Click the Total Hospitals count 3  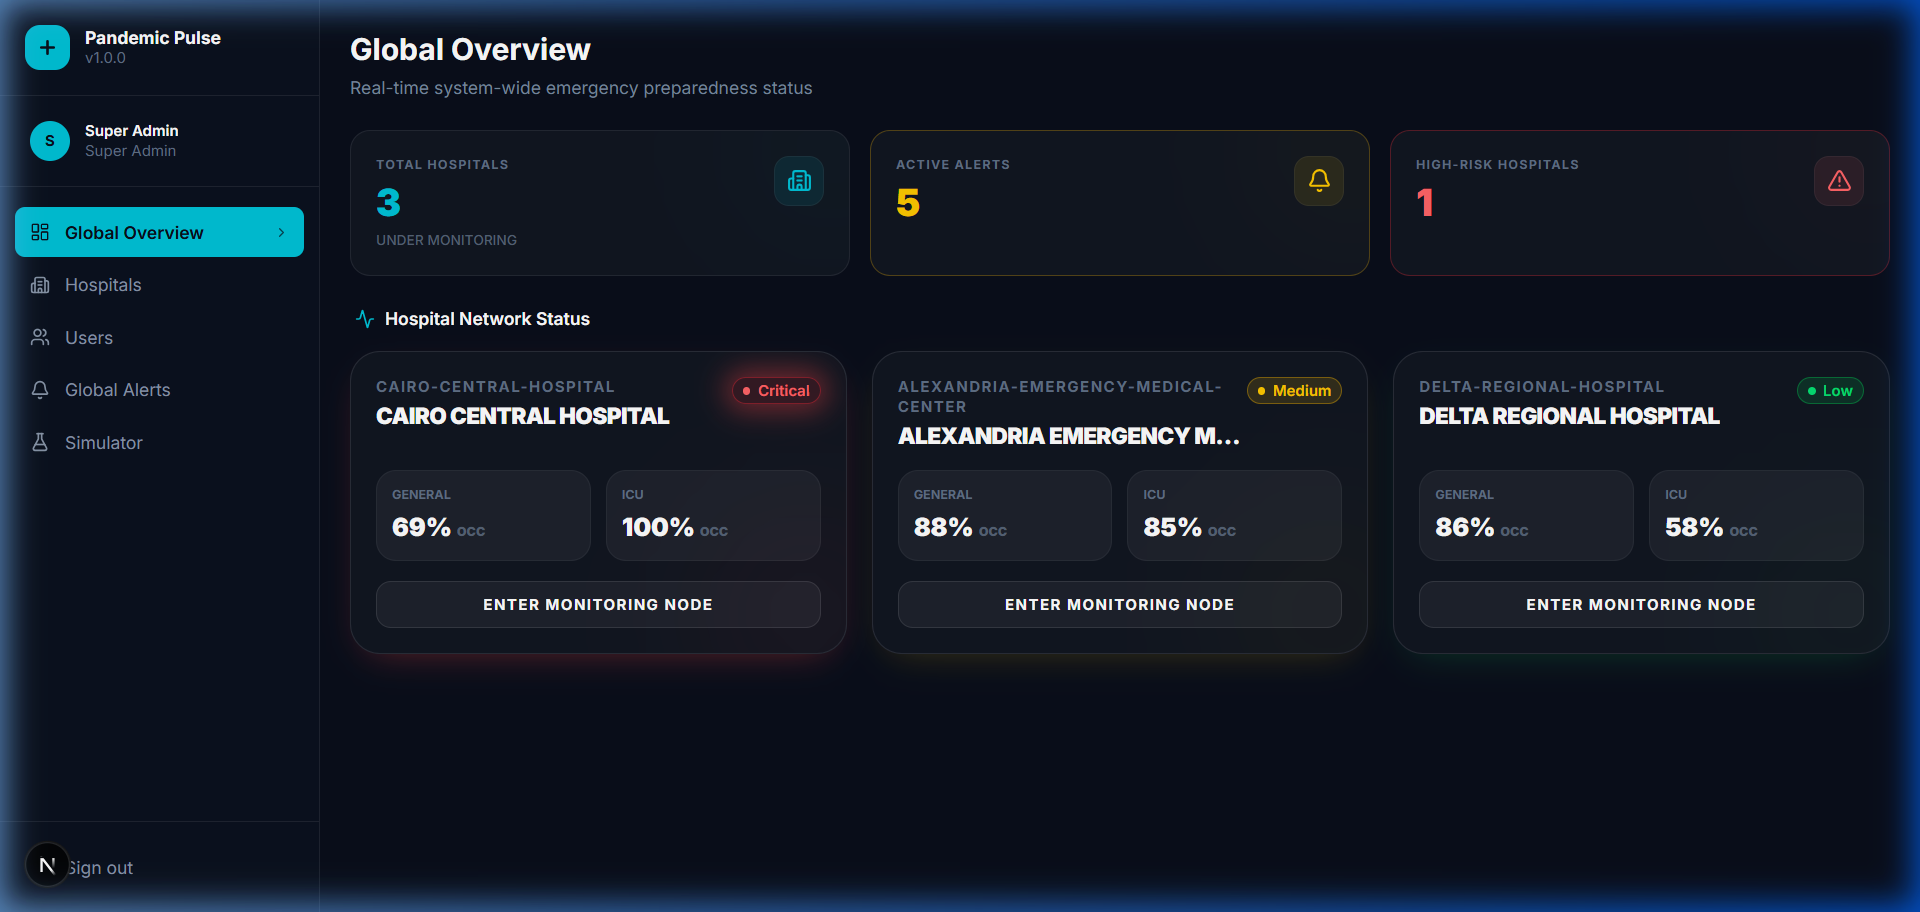(388, 203)
